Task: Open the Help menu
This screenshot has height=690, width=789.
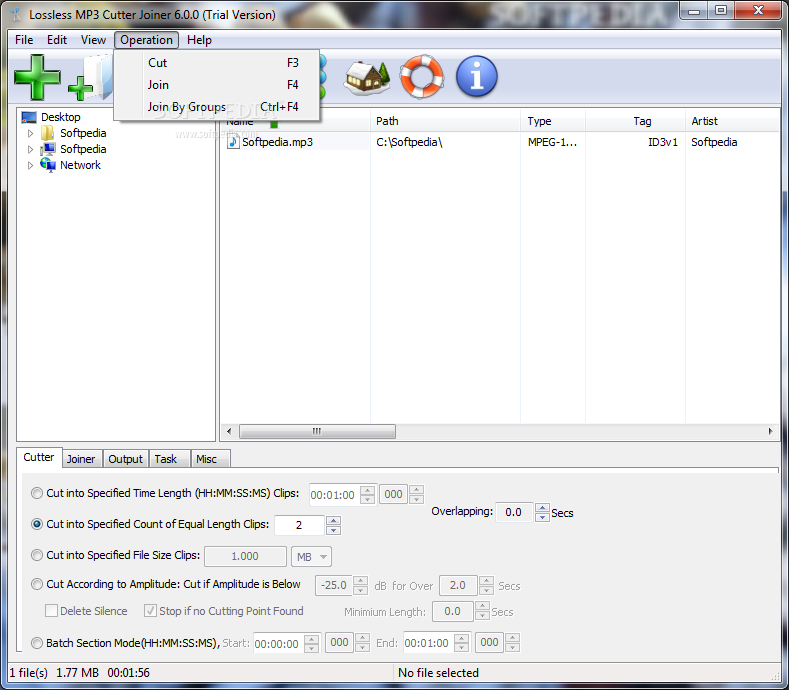Action: (199, 40)
